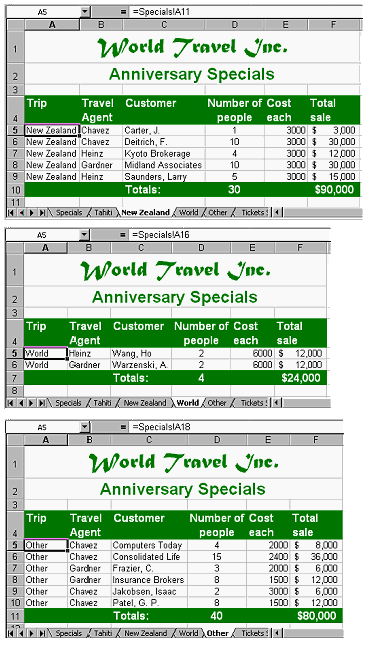Select cell 'Consolidated Life'
This screenshot has width=365, height=647.
click(149, 557)
